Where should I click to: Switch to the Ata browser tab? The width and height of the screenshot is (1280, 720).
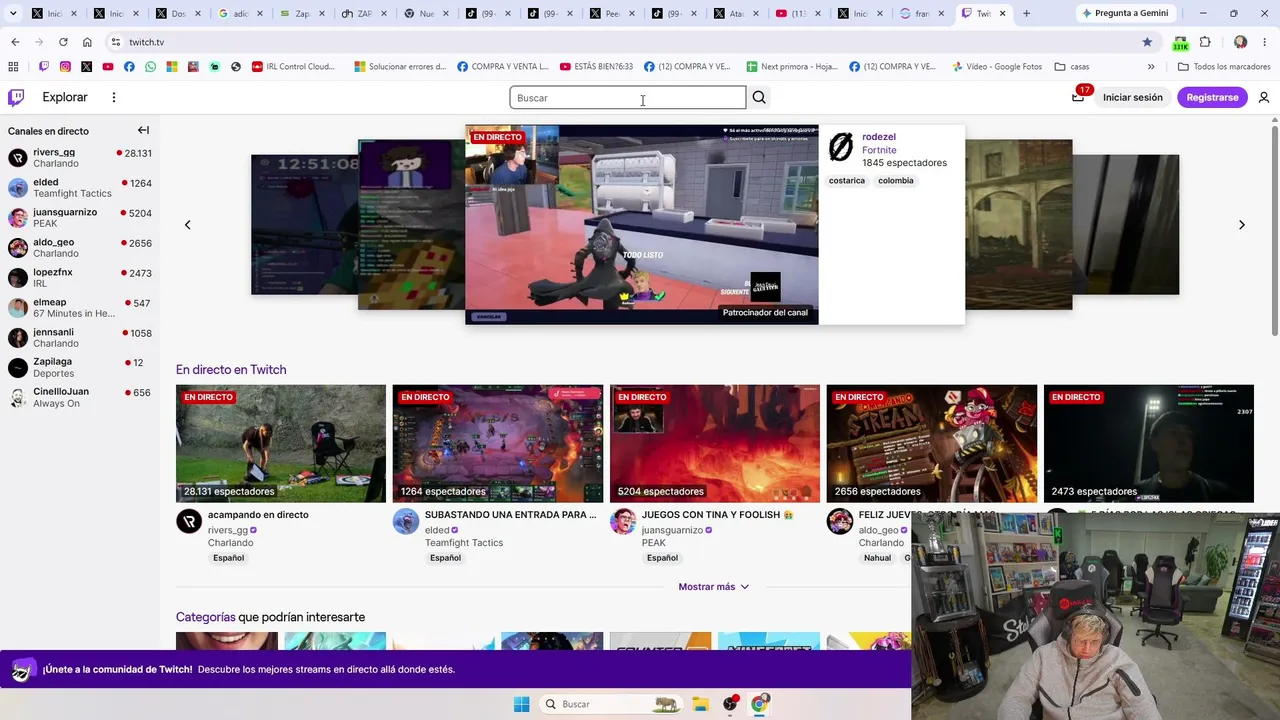[x=735, y=13]
